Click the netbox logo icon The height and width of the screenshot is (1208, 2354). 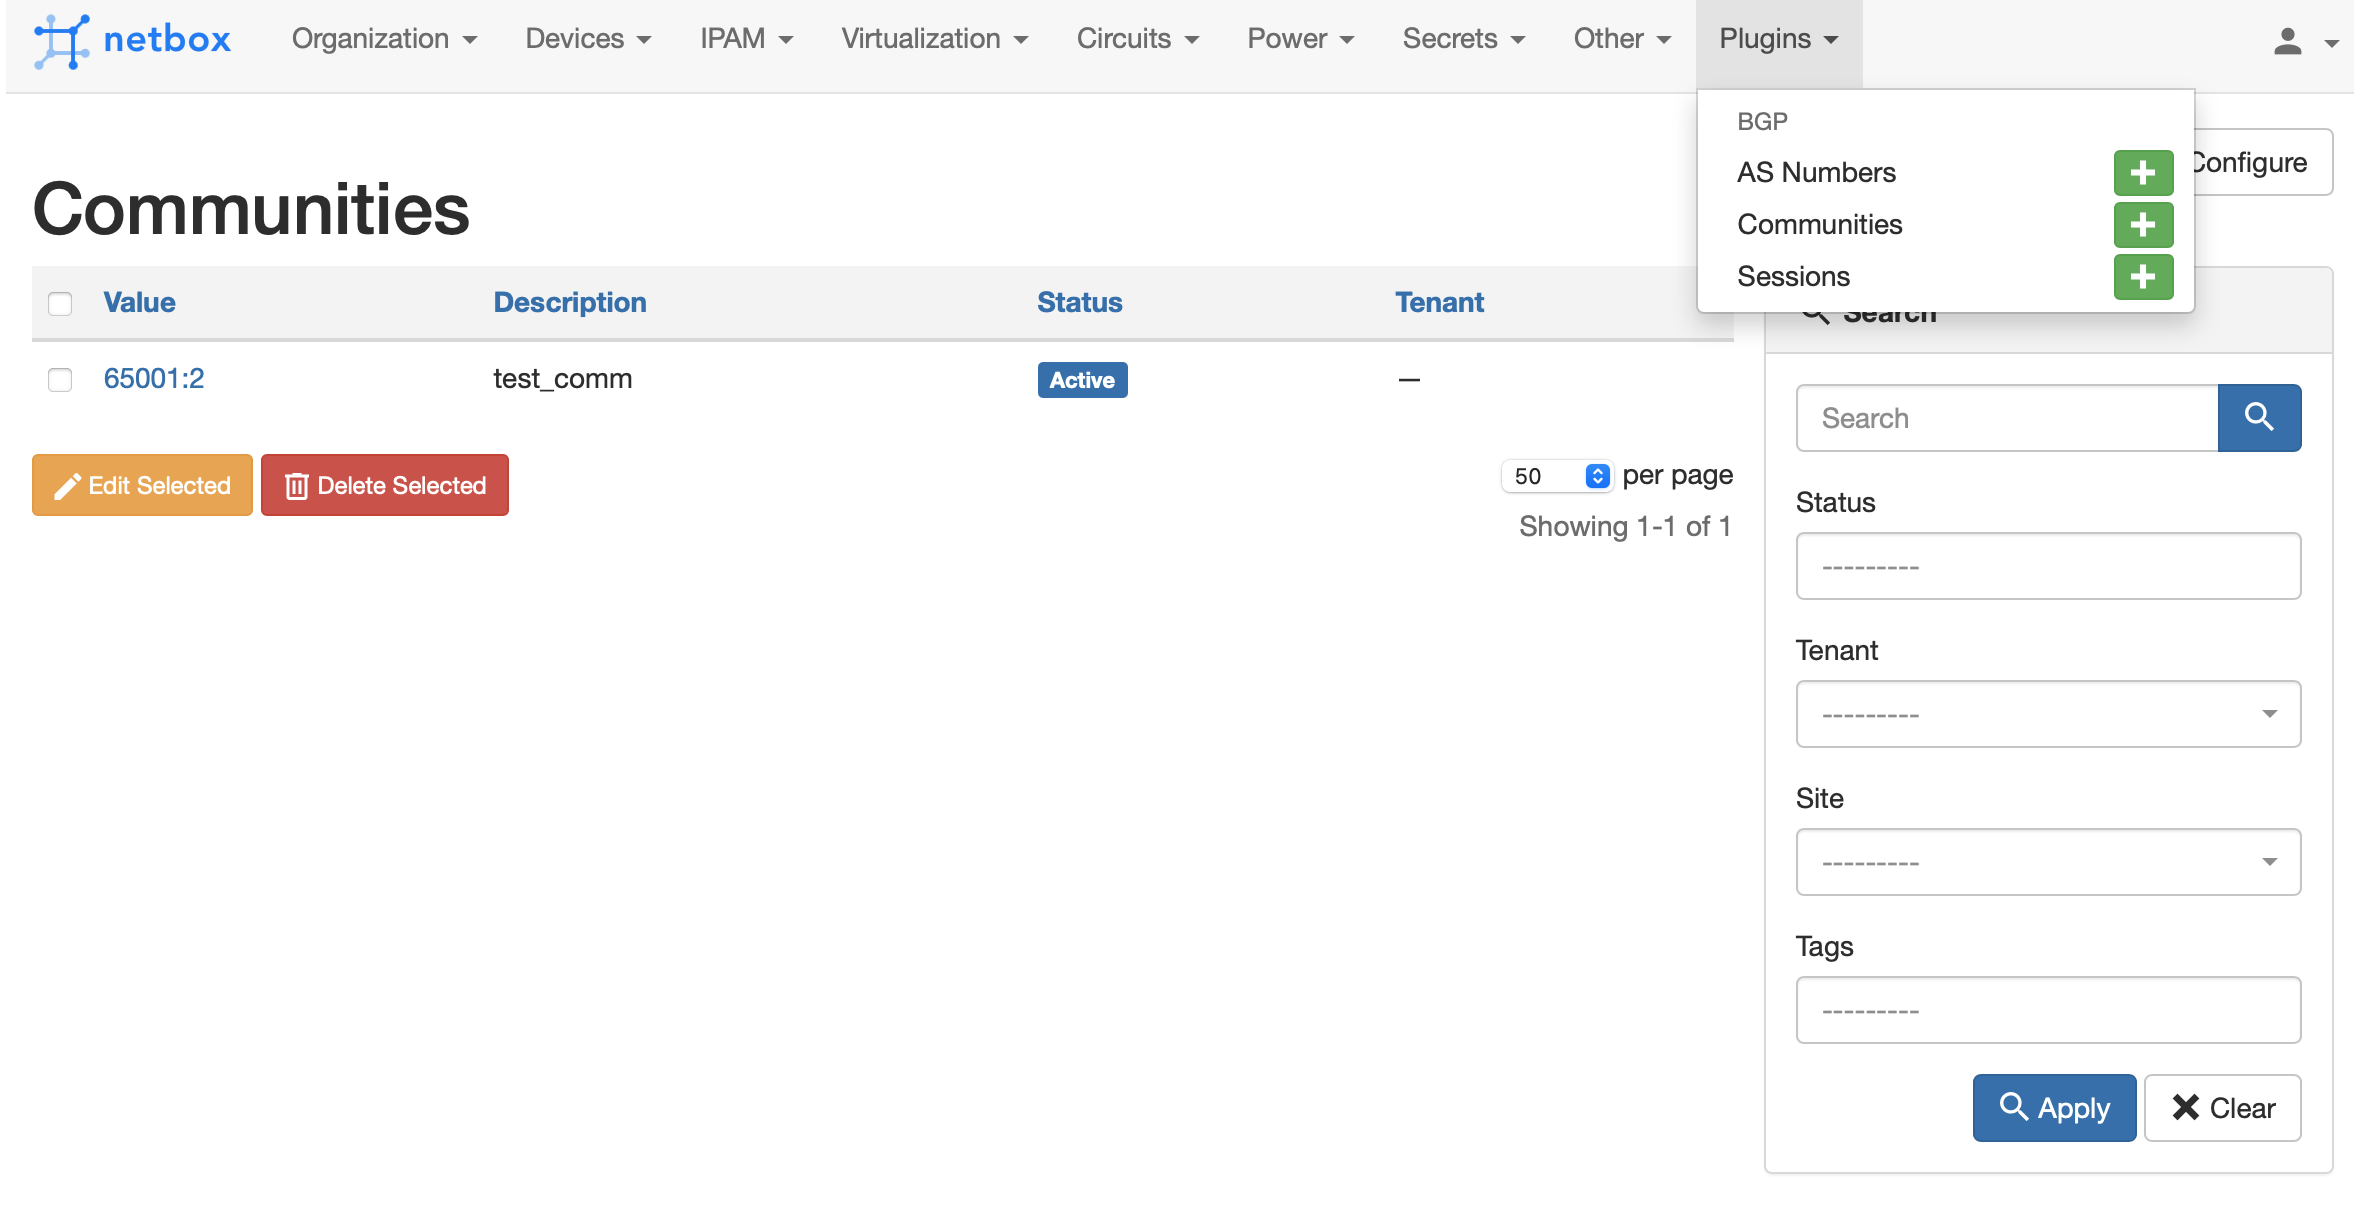[x=61, y=40]
